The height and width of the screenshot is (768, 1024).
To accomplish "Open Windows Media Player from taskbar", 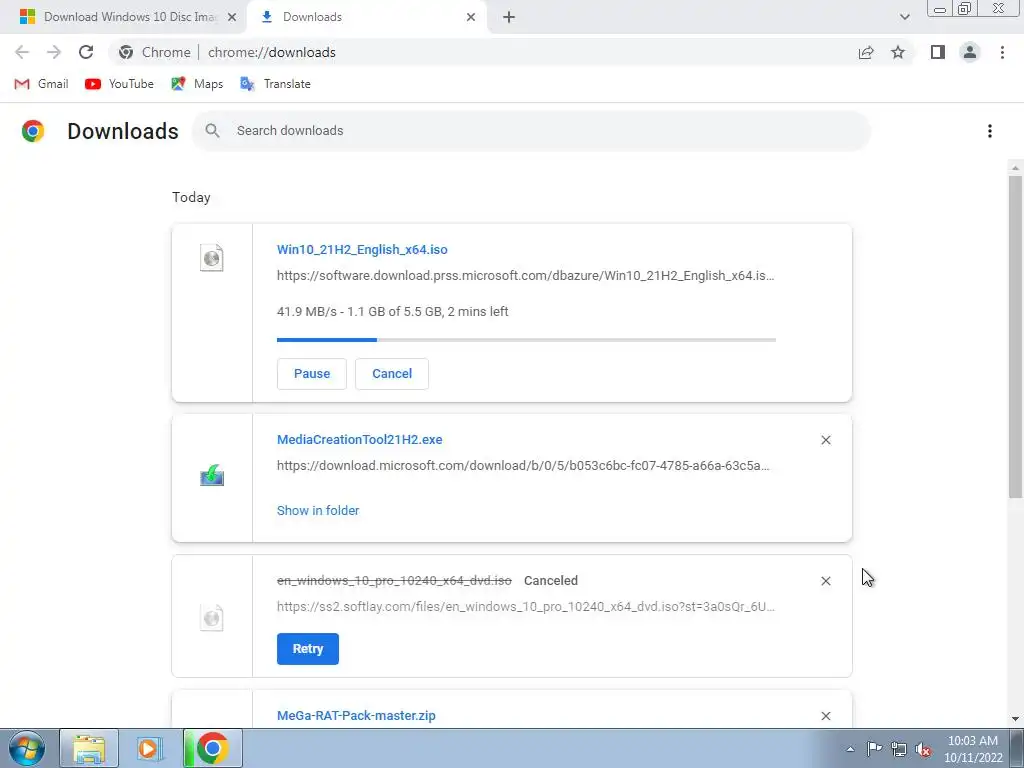I will click(x=150, y=748).
